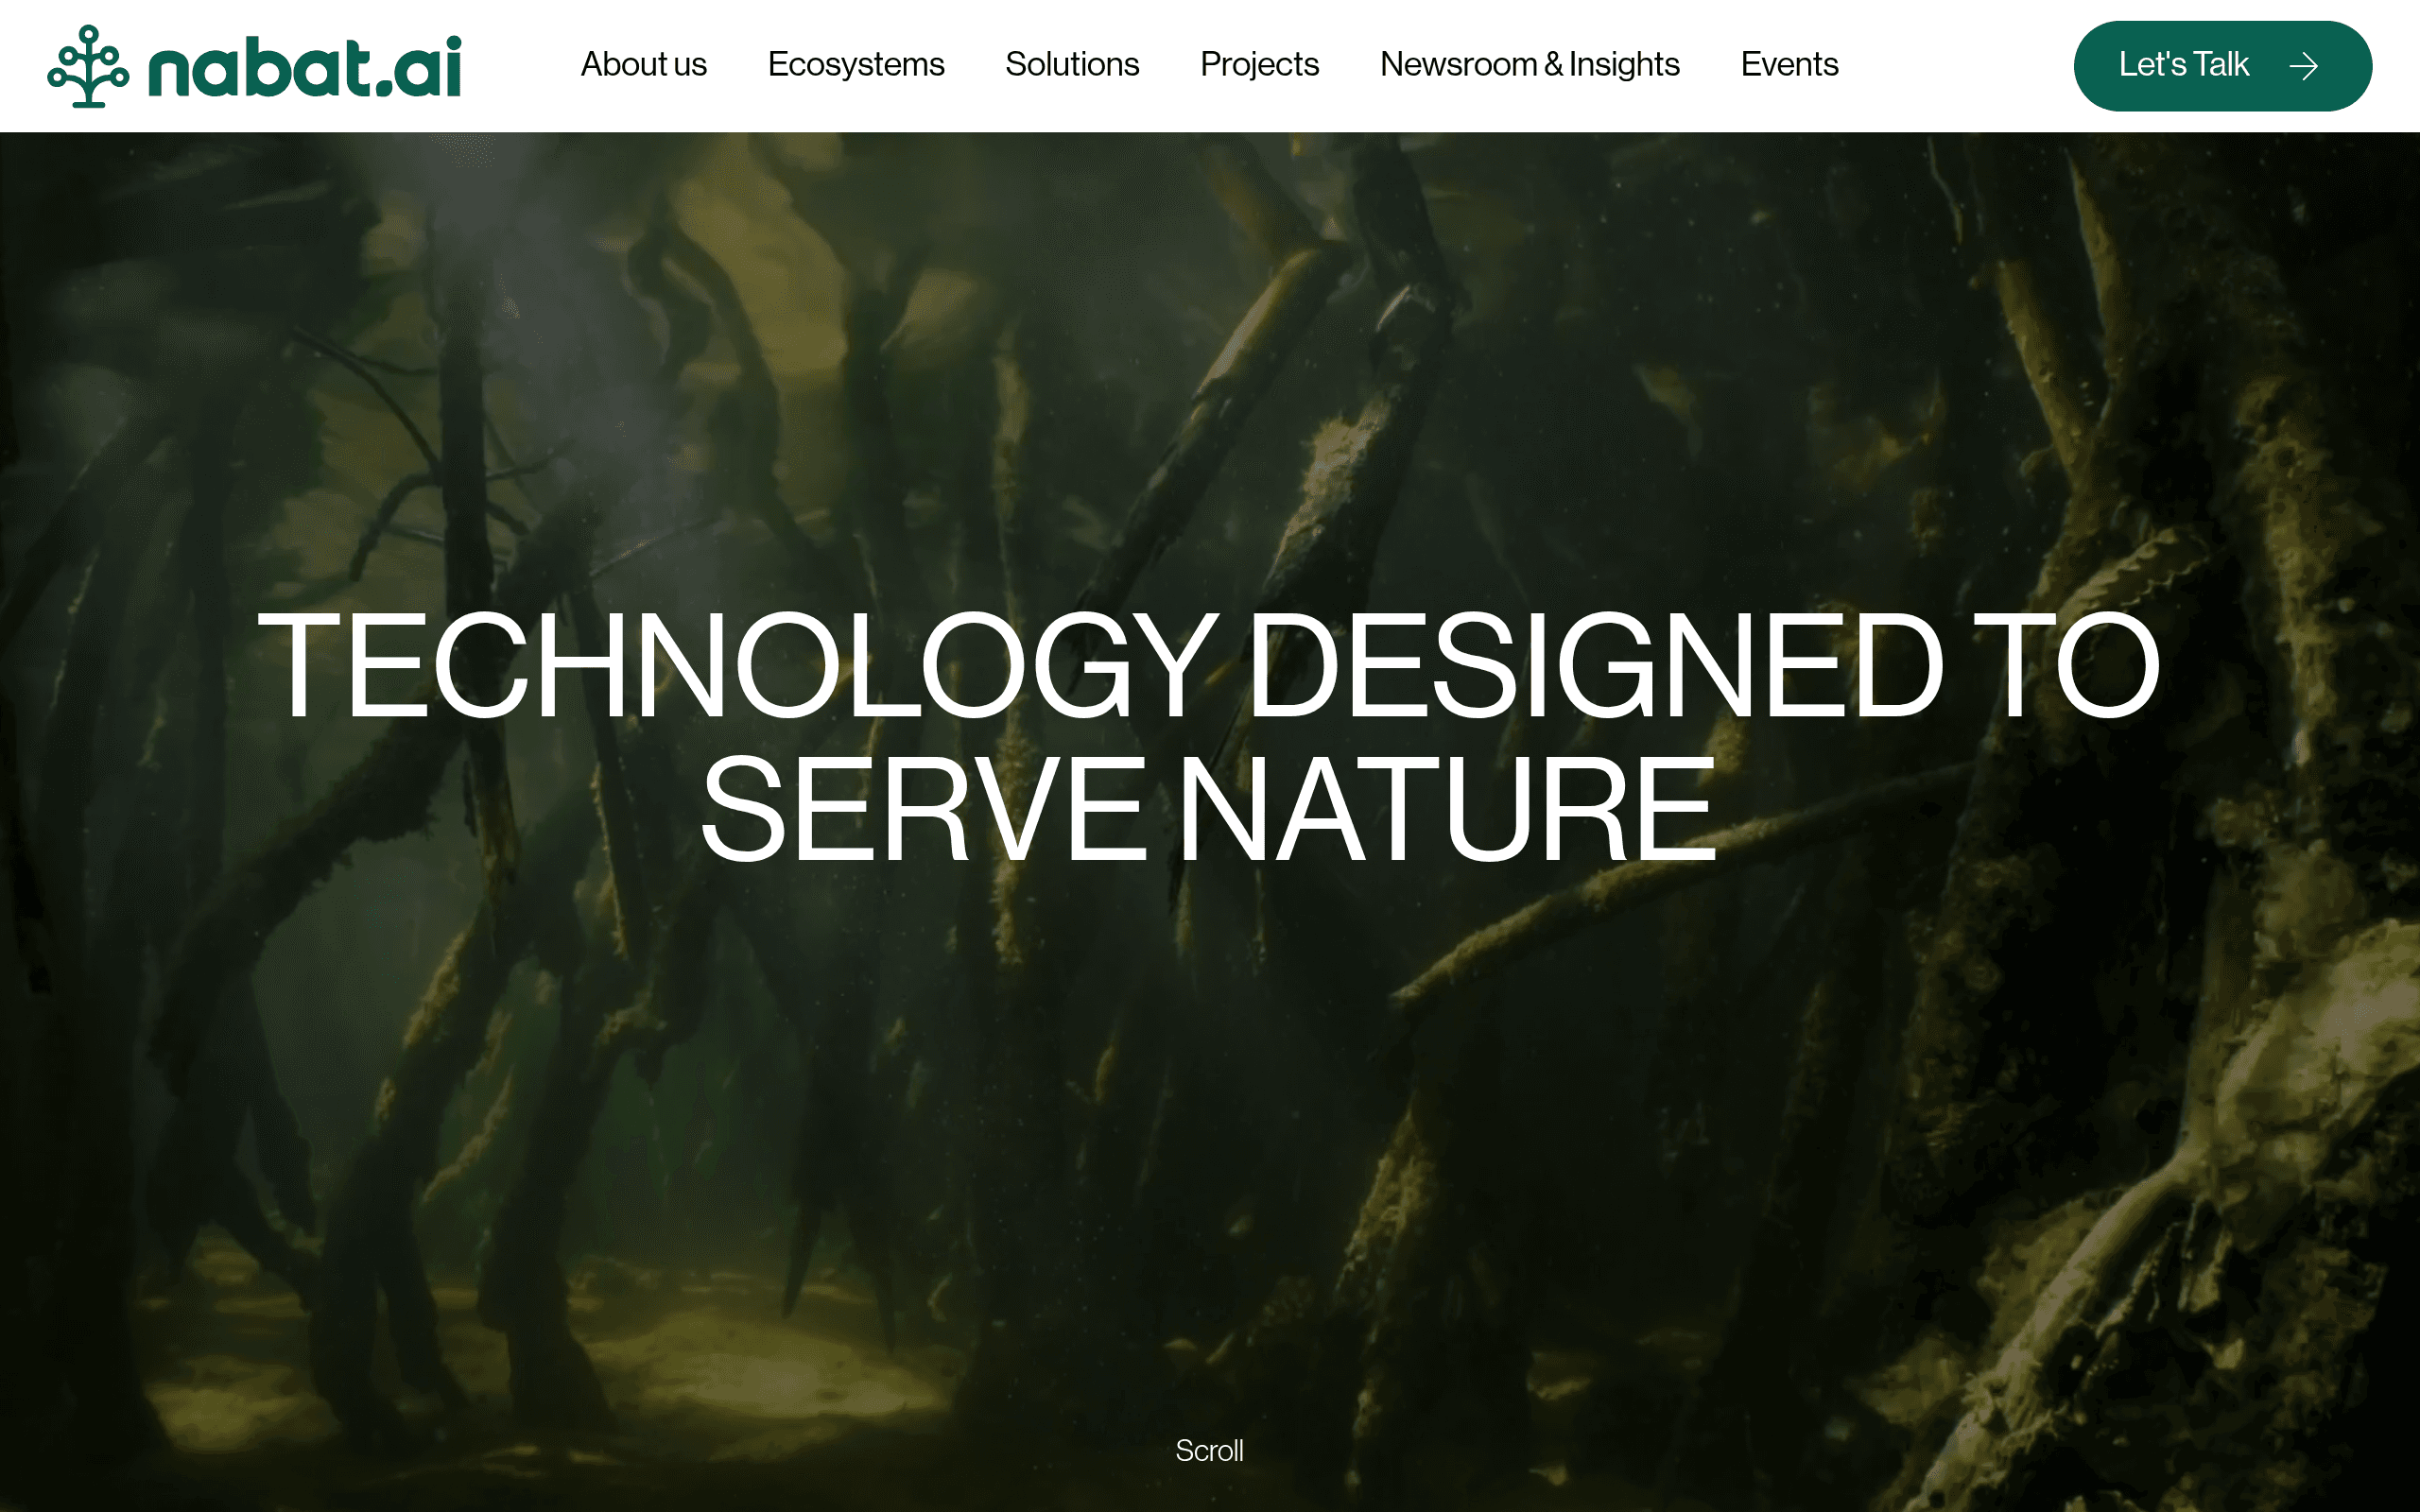
Task: Click the nabat.ai wordmark text
Action: 305,67
